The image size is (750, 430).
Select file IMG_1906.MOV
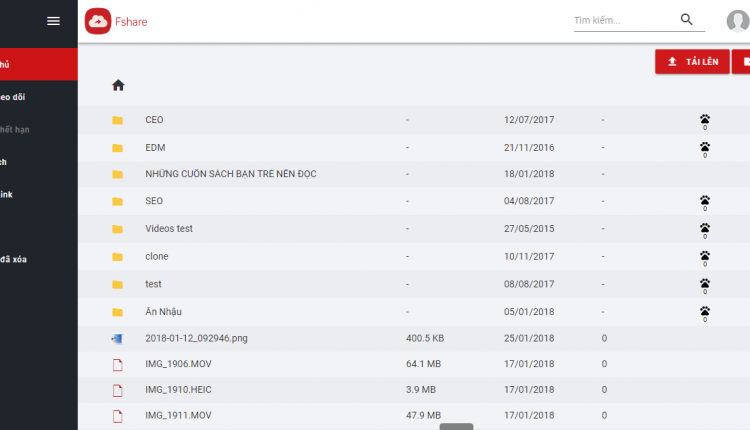(178, 364)
